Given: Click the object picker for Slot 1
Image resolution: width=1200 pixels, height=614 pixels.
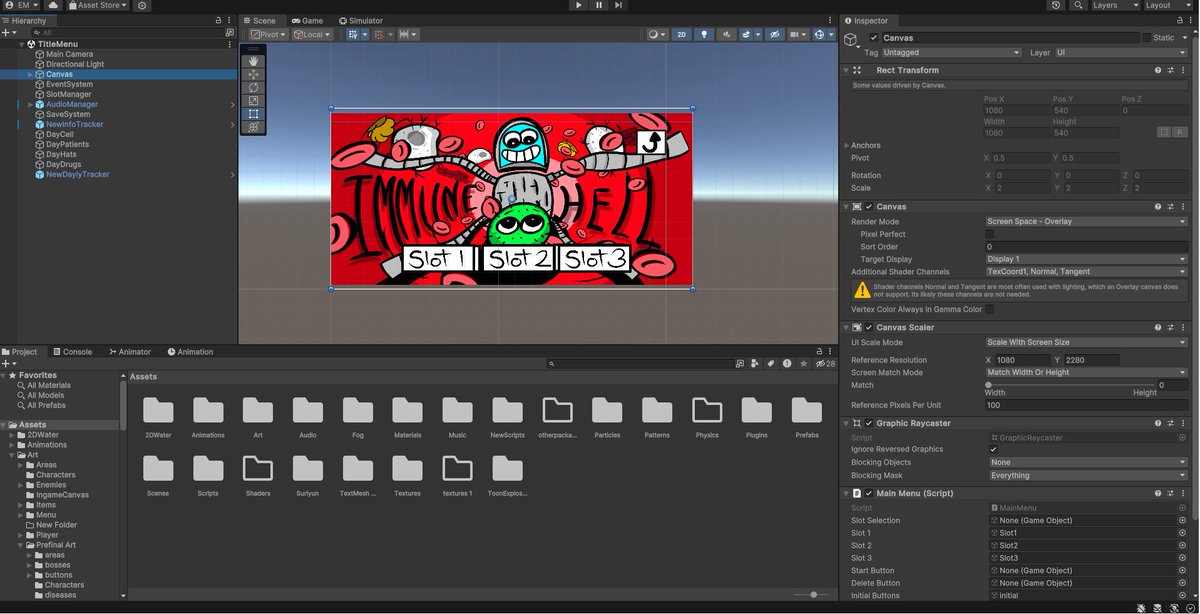Looking at the screenshot, I should (x=1182, y=533).
